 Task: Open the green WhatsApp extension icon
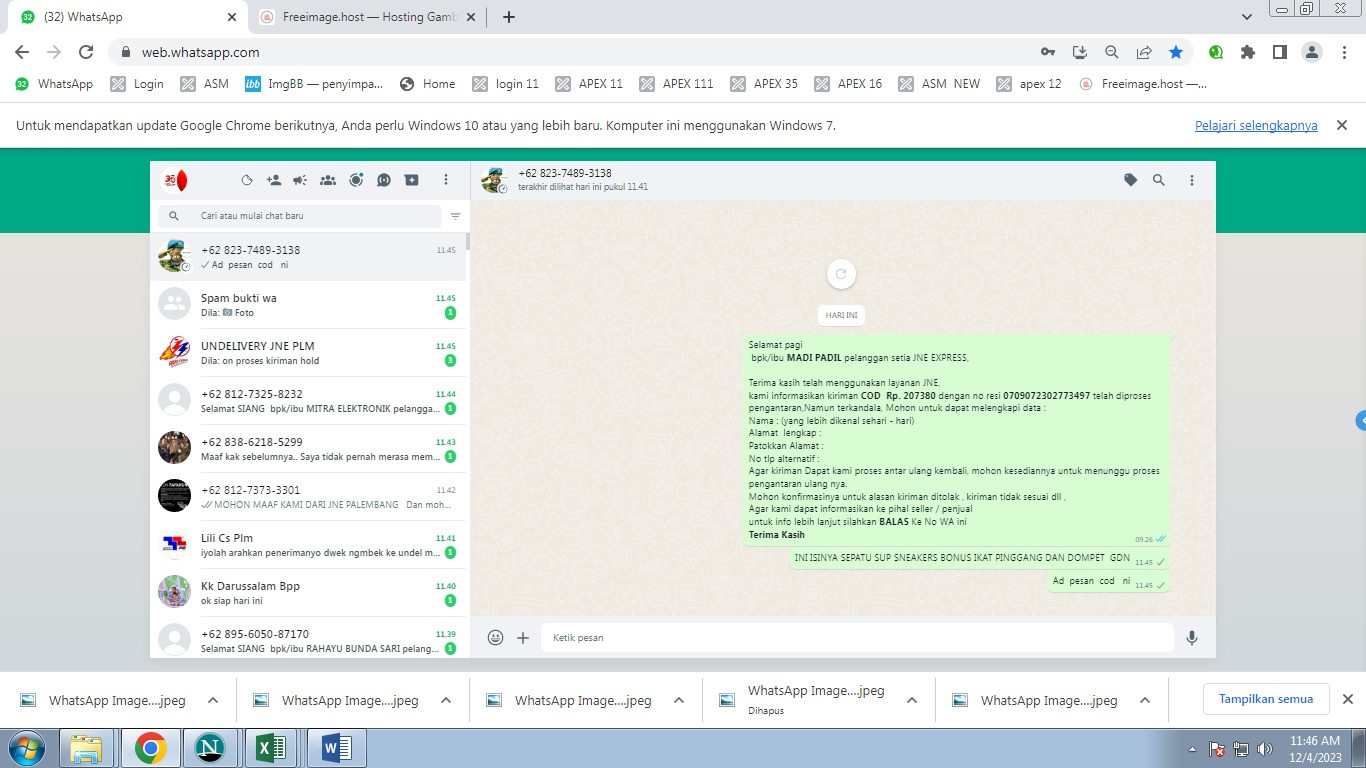click(x=1216, y=52)
